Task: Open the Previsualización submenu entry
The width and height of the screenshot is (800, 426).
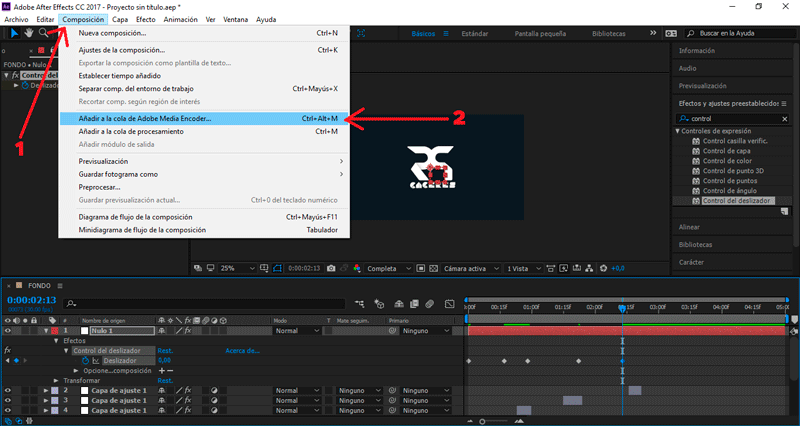Action: click(x=205, y=161)
